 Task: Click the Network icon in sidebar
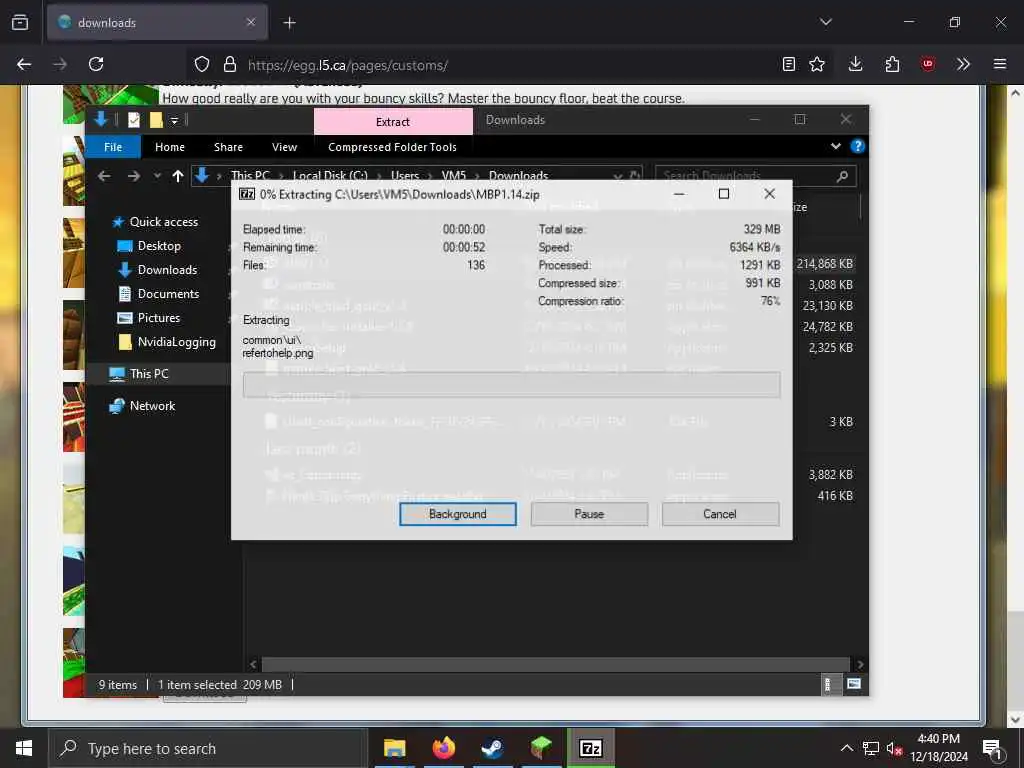tap(117, 406)
